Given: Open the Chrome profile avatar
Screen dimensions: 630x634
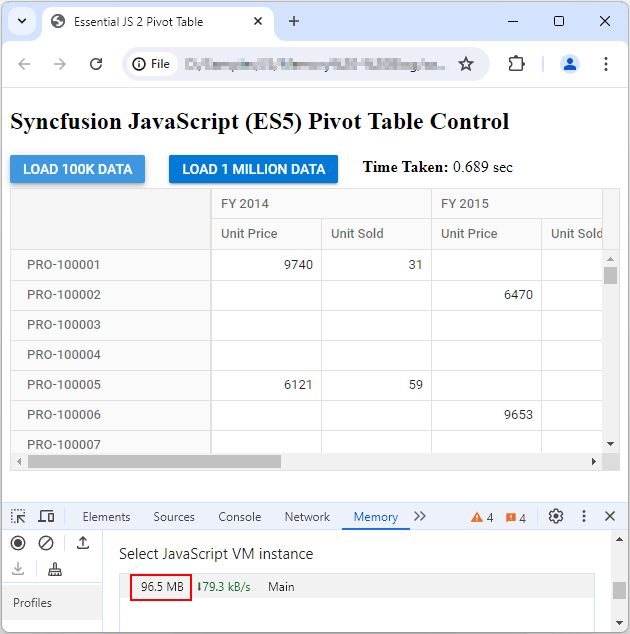Looking at the screenshot, I should tap(570, 64).
